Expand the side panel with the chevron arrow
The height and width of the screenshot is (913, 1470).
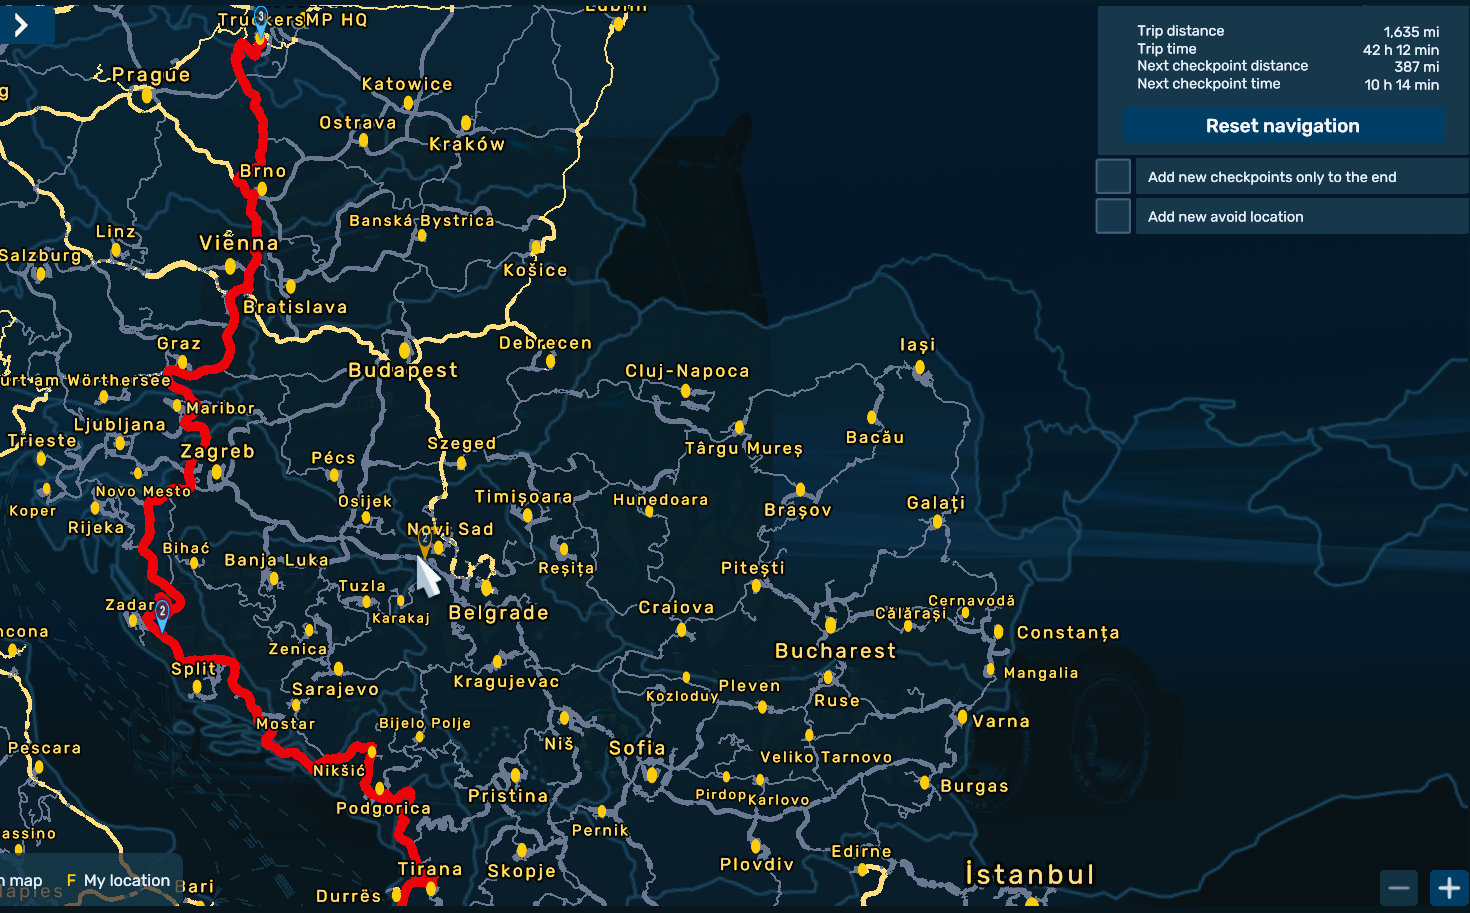(x=22, y=25)
